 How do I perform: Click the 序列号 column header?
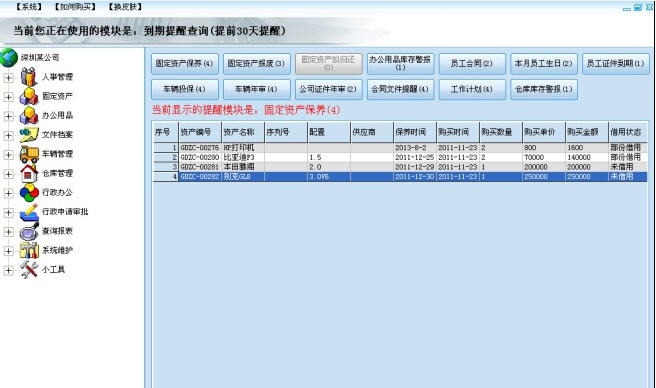(x=286, y=132)
